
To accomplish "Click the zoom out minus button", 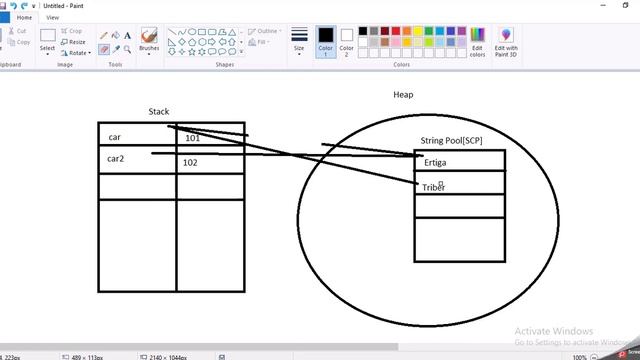I will (594, 357).
